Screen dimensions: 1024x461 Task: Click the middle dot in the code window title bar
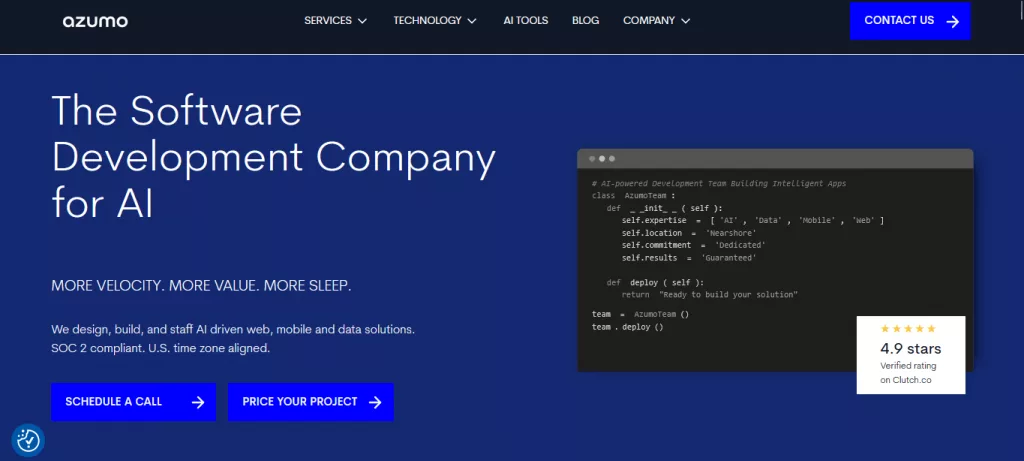(602, 159)
